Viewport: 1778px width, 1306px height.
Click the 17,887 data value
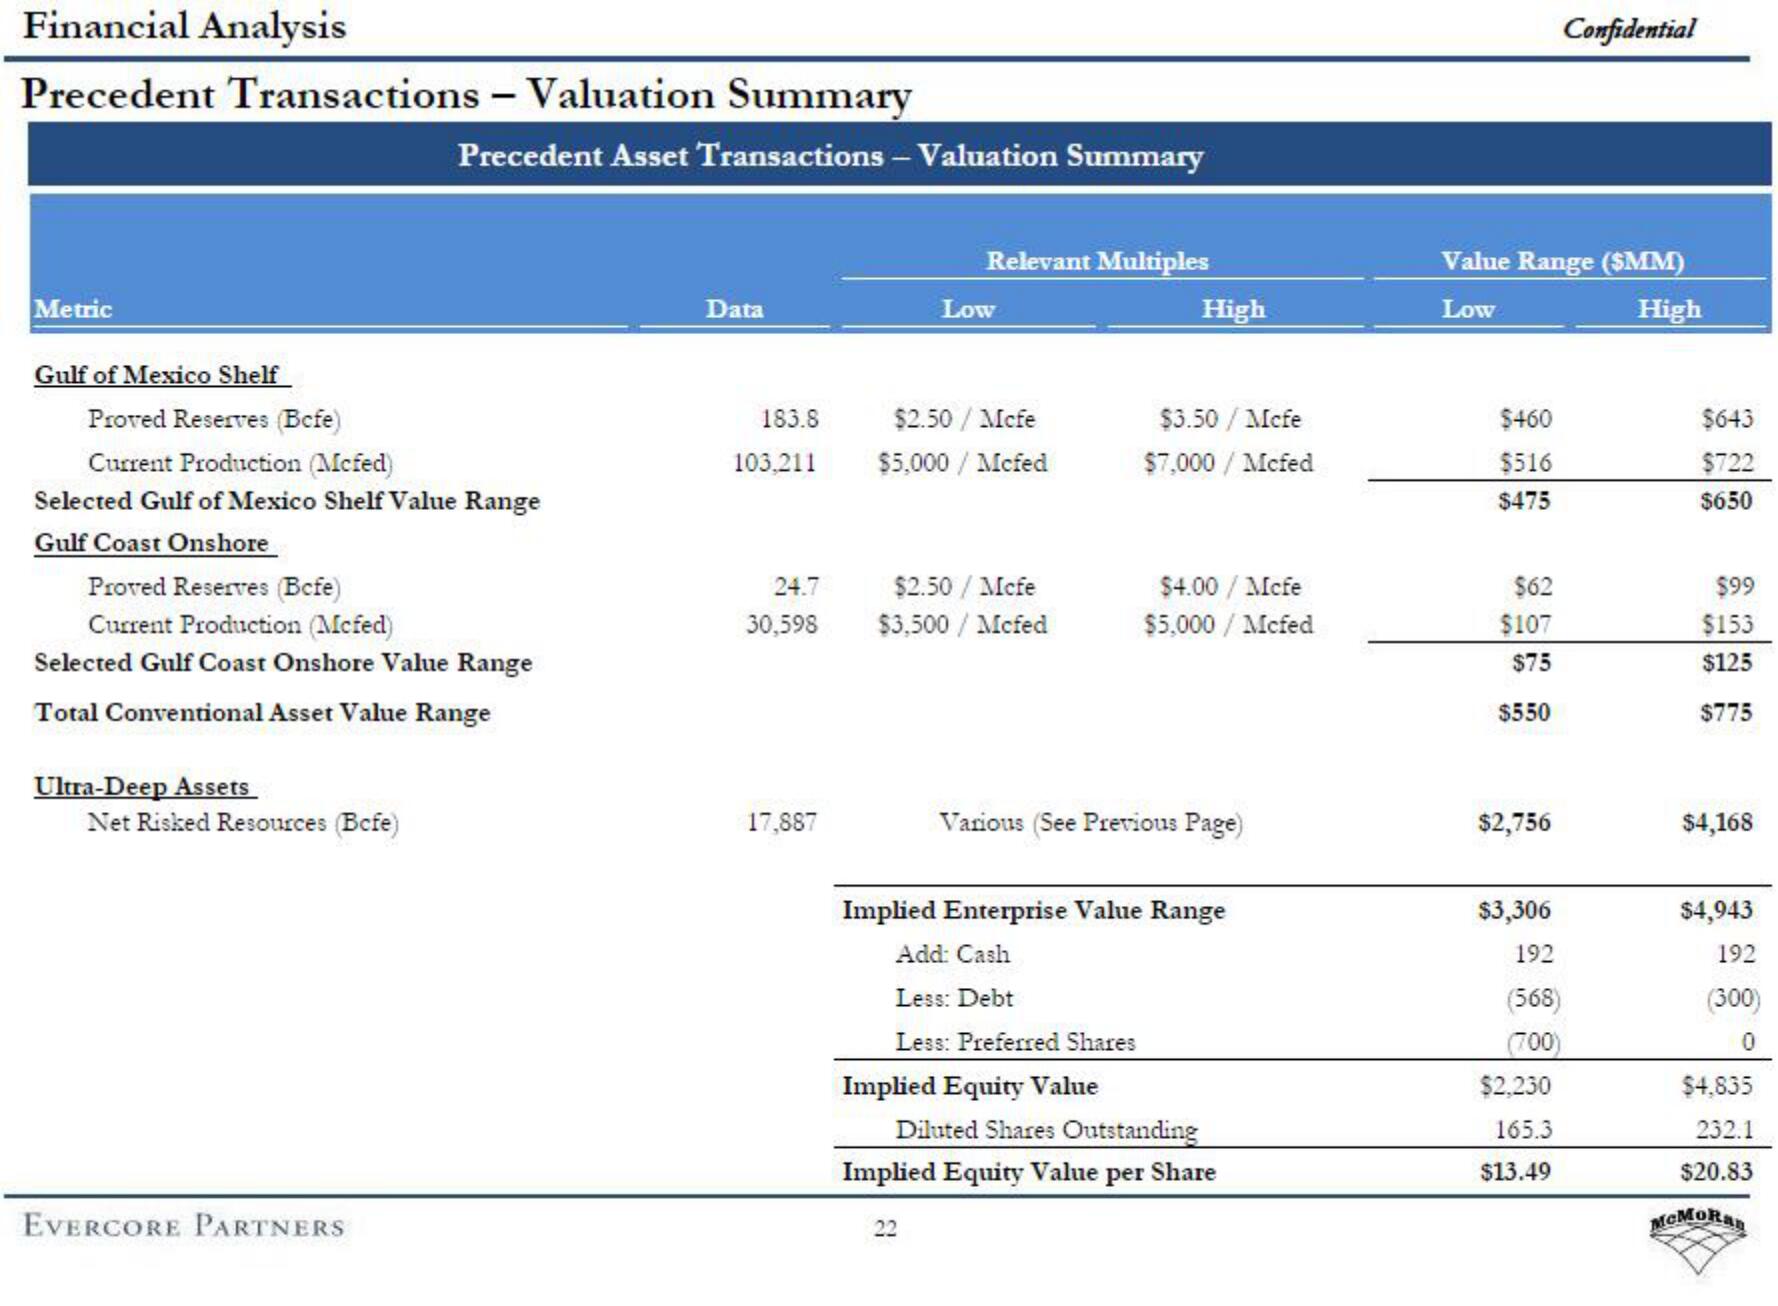pos(782,823)
